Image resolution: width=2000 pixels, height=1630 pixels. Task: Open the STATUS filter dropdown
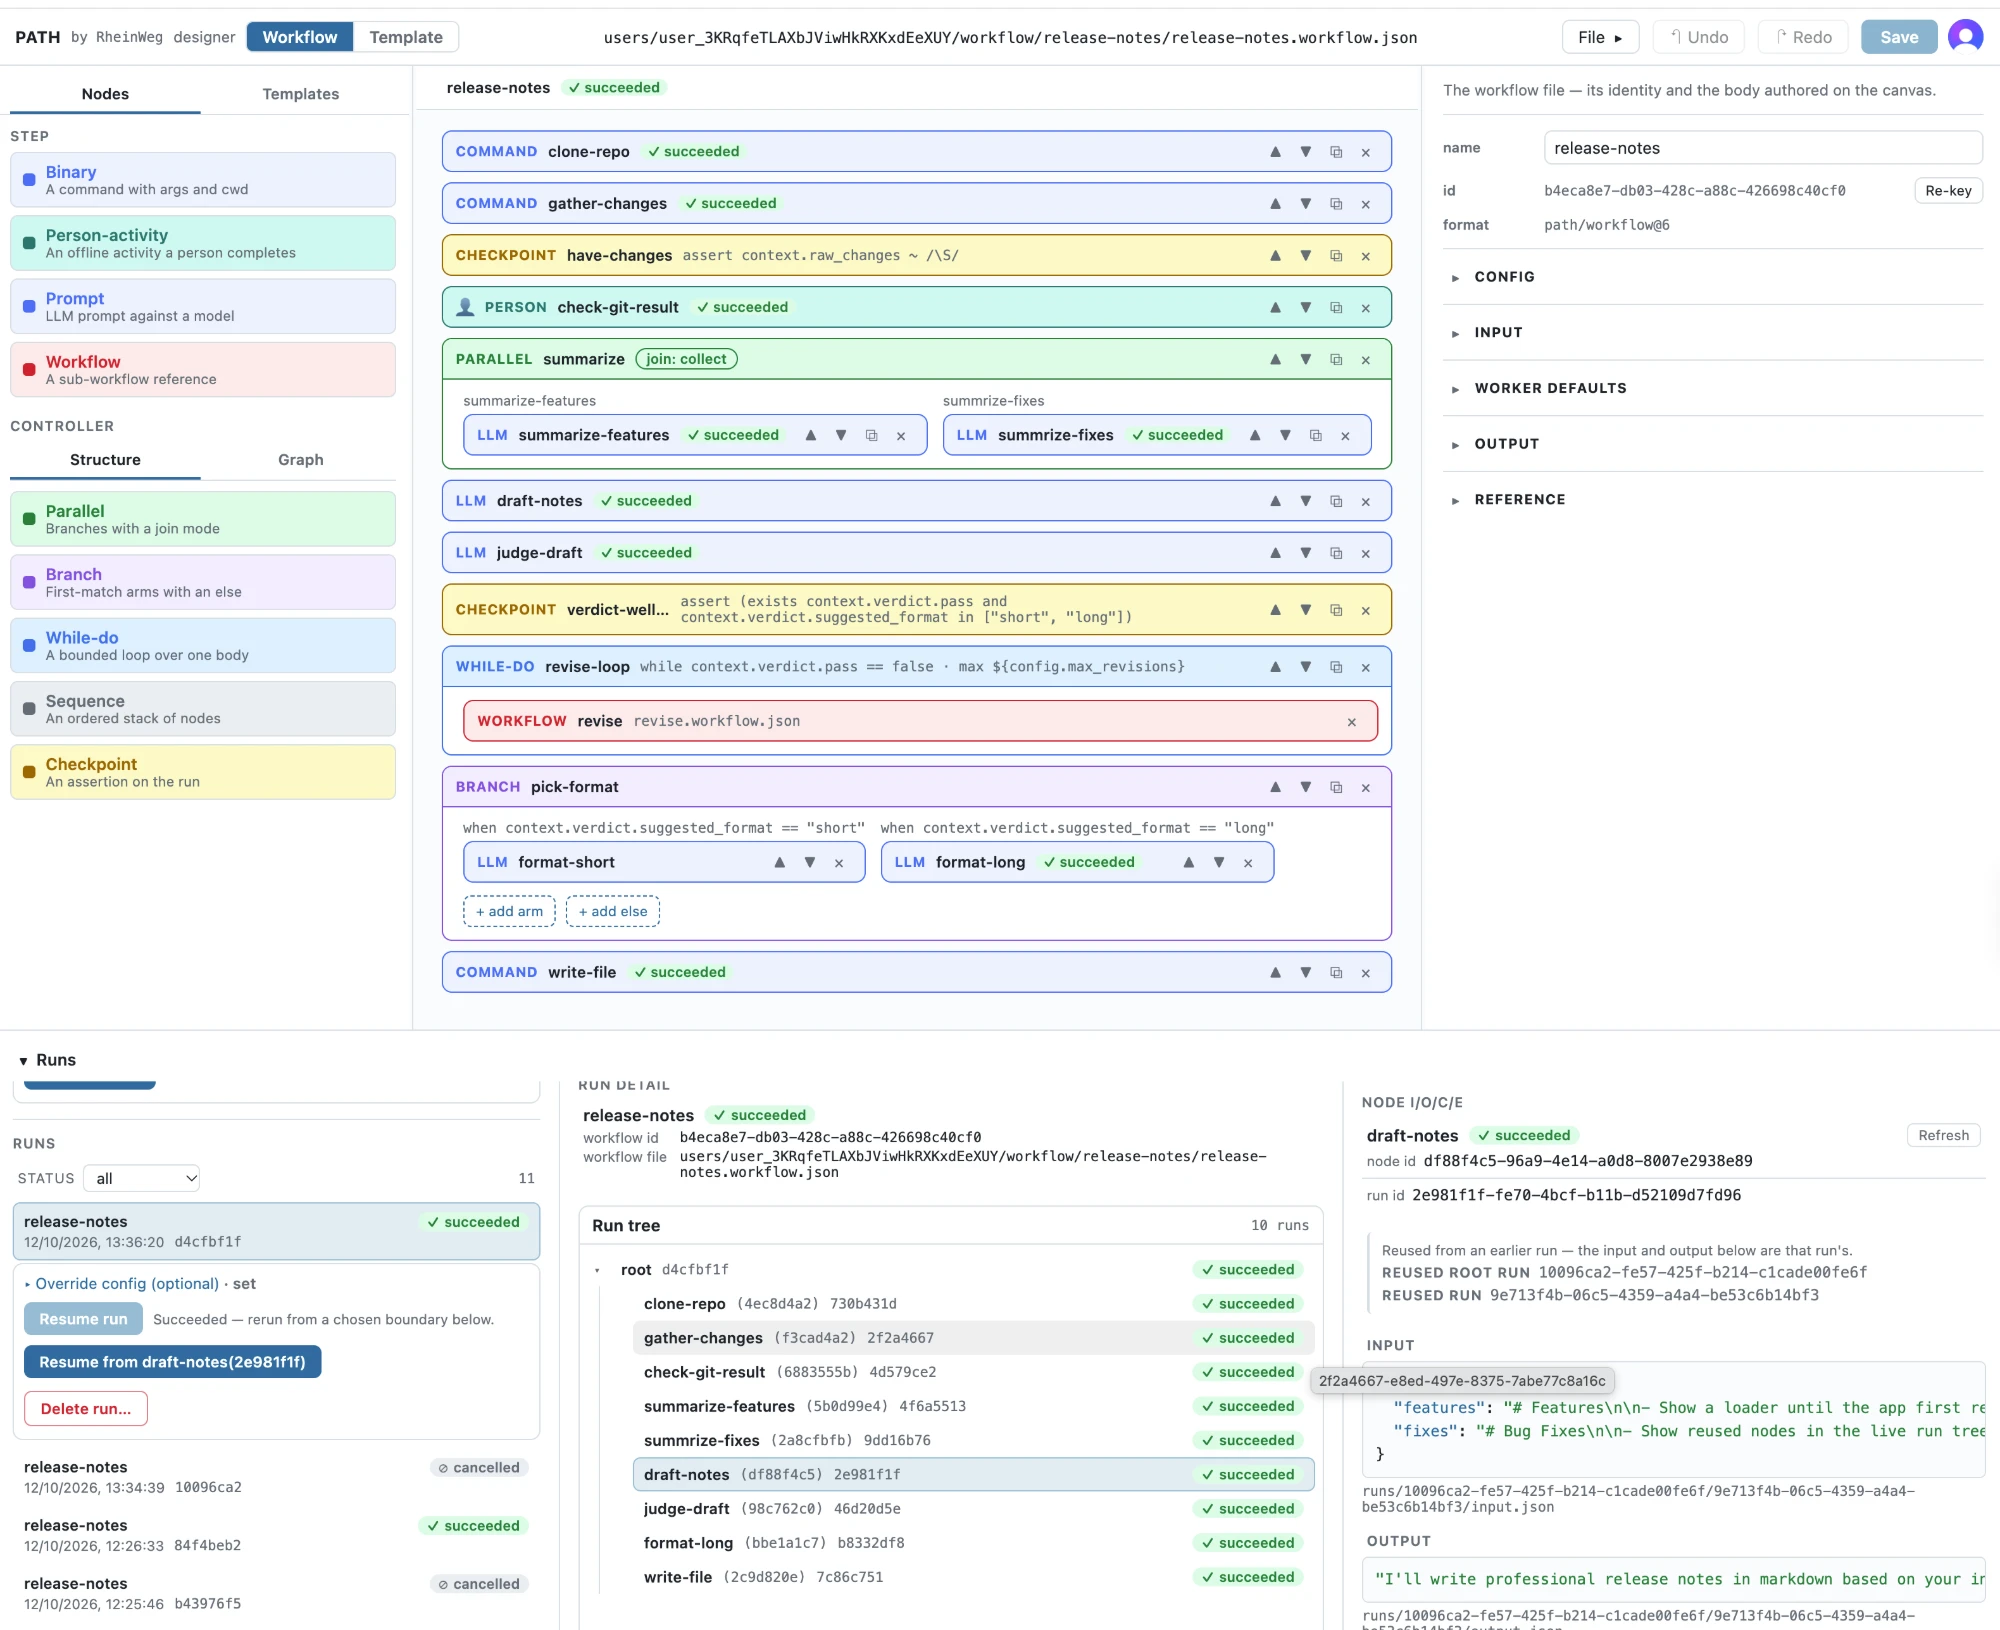(141, 1178)
